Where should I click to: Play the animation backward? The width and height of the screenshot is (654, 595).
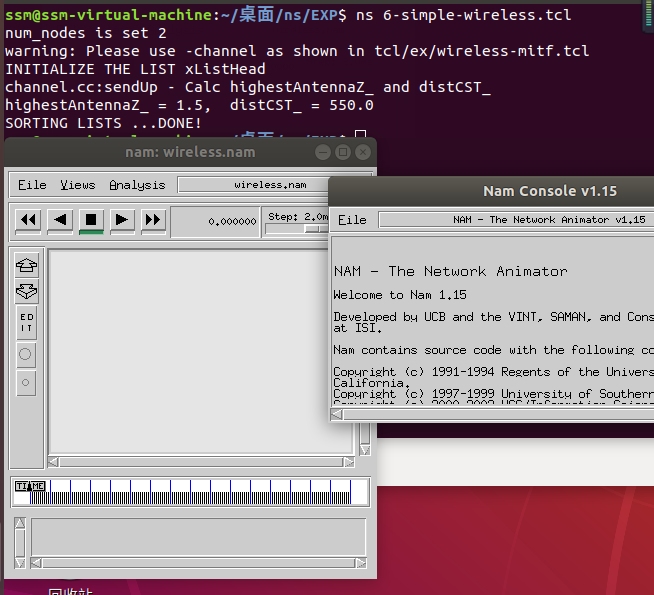60,220
